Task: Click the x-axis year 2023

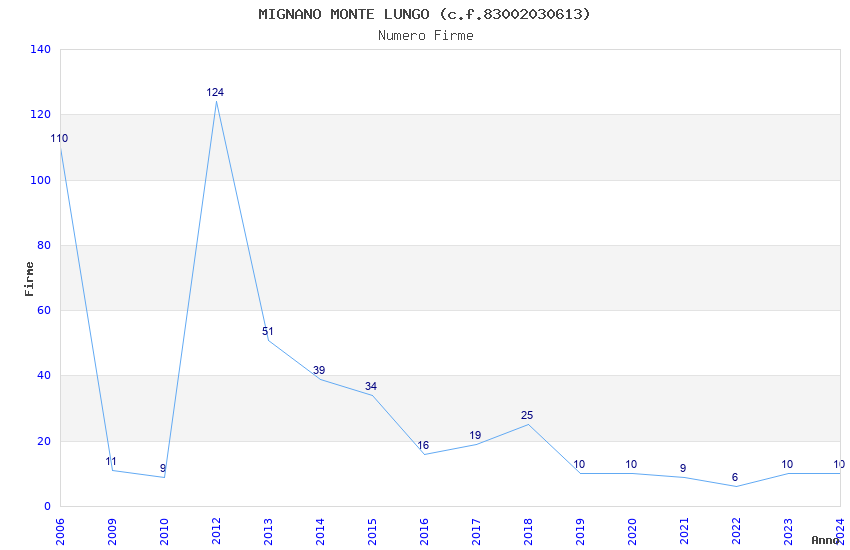Action: [x=788, y=531]
